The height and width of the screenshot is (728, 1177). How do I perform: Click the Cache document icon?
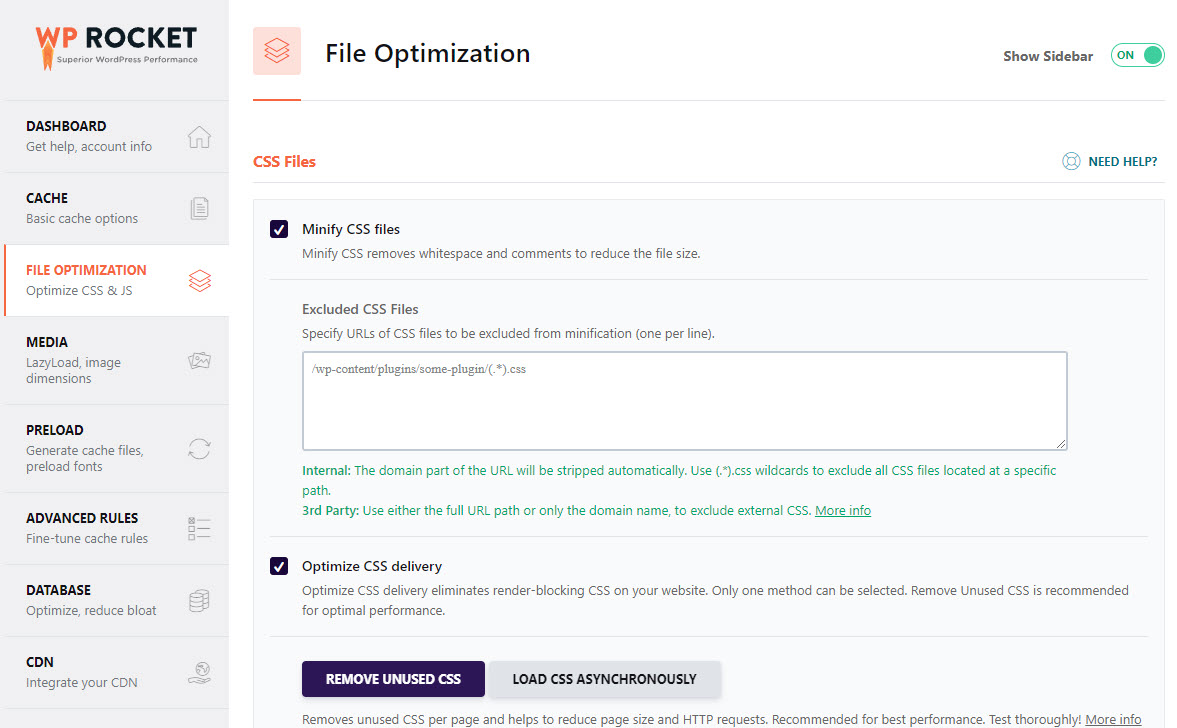[x=199, y=208]
